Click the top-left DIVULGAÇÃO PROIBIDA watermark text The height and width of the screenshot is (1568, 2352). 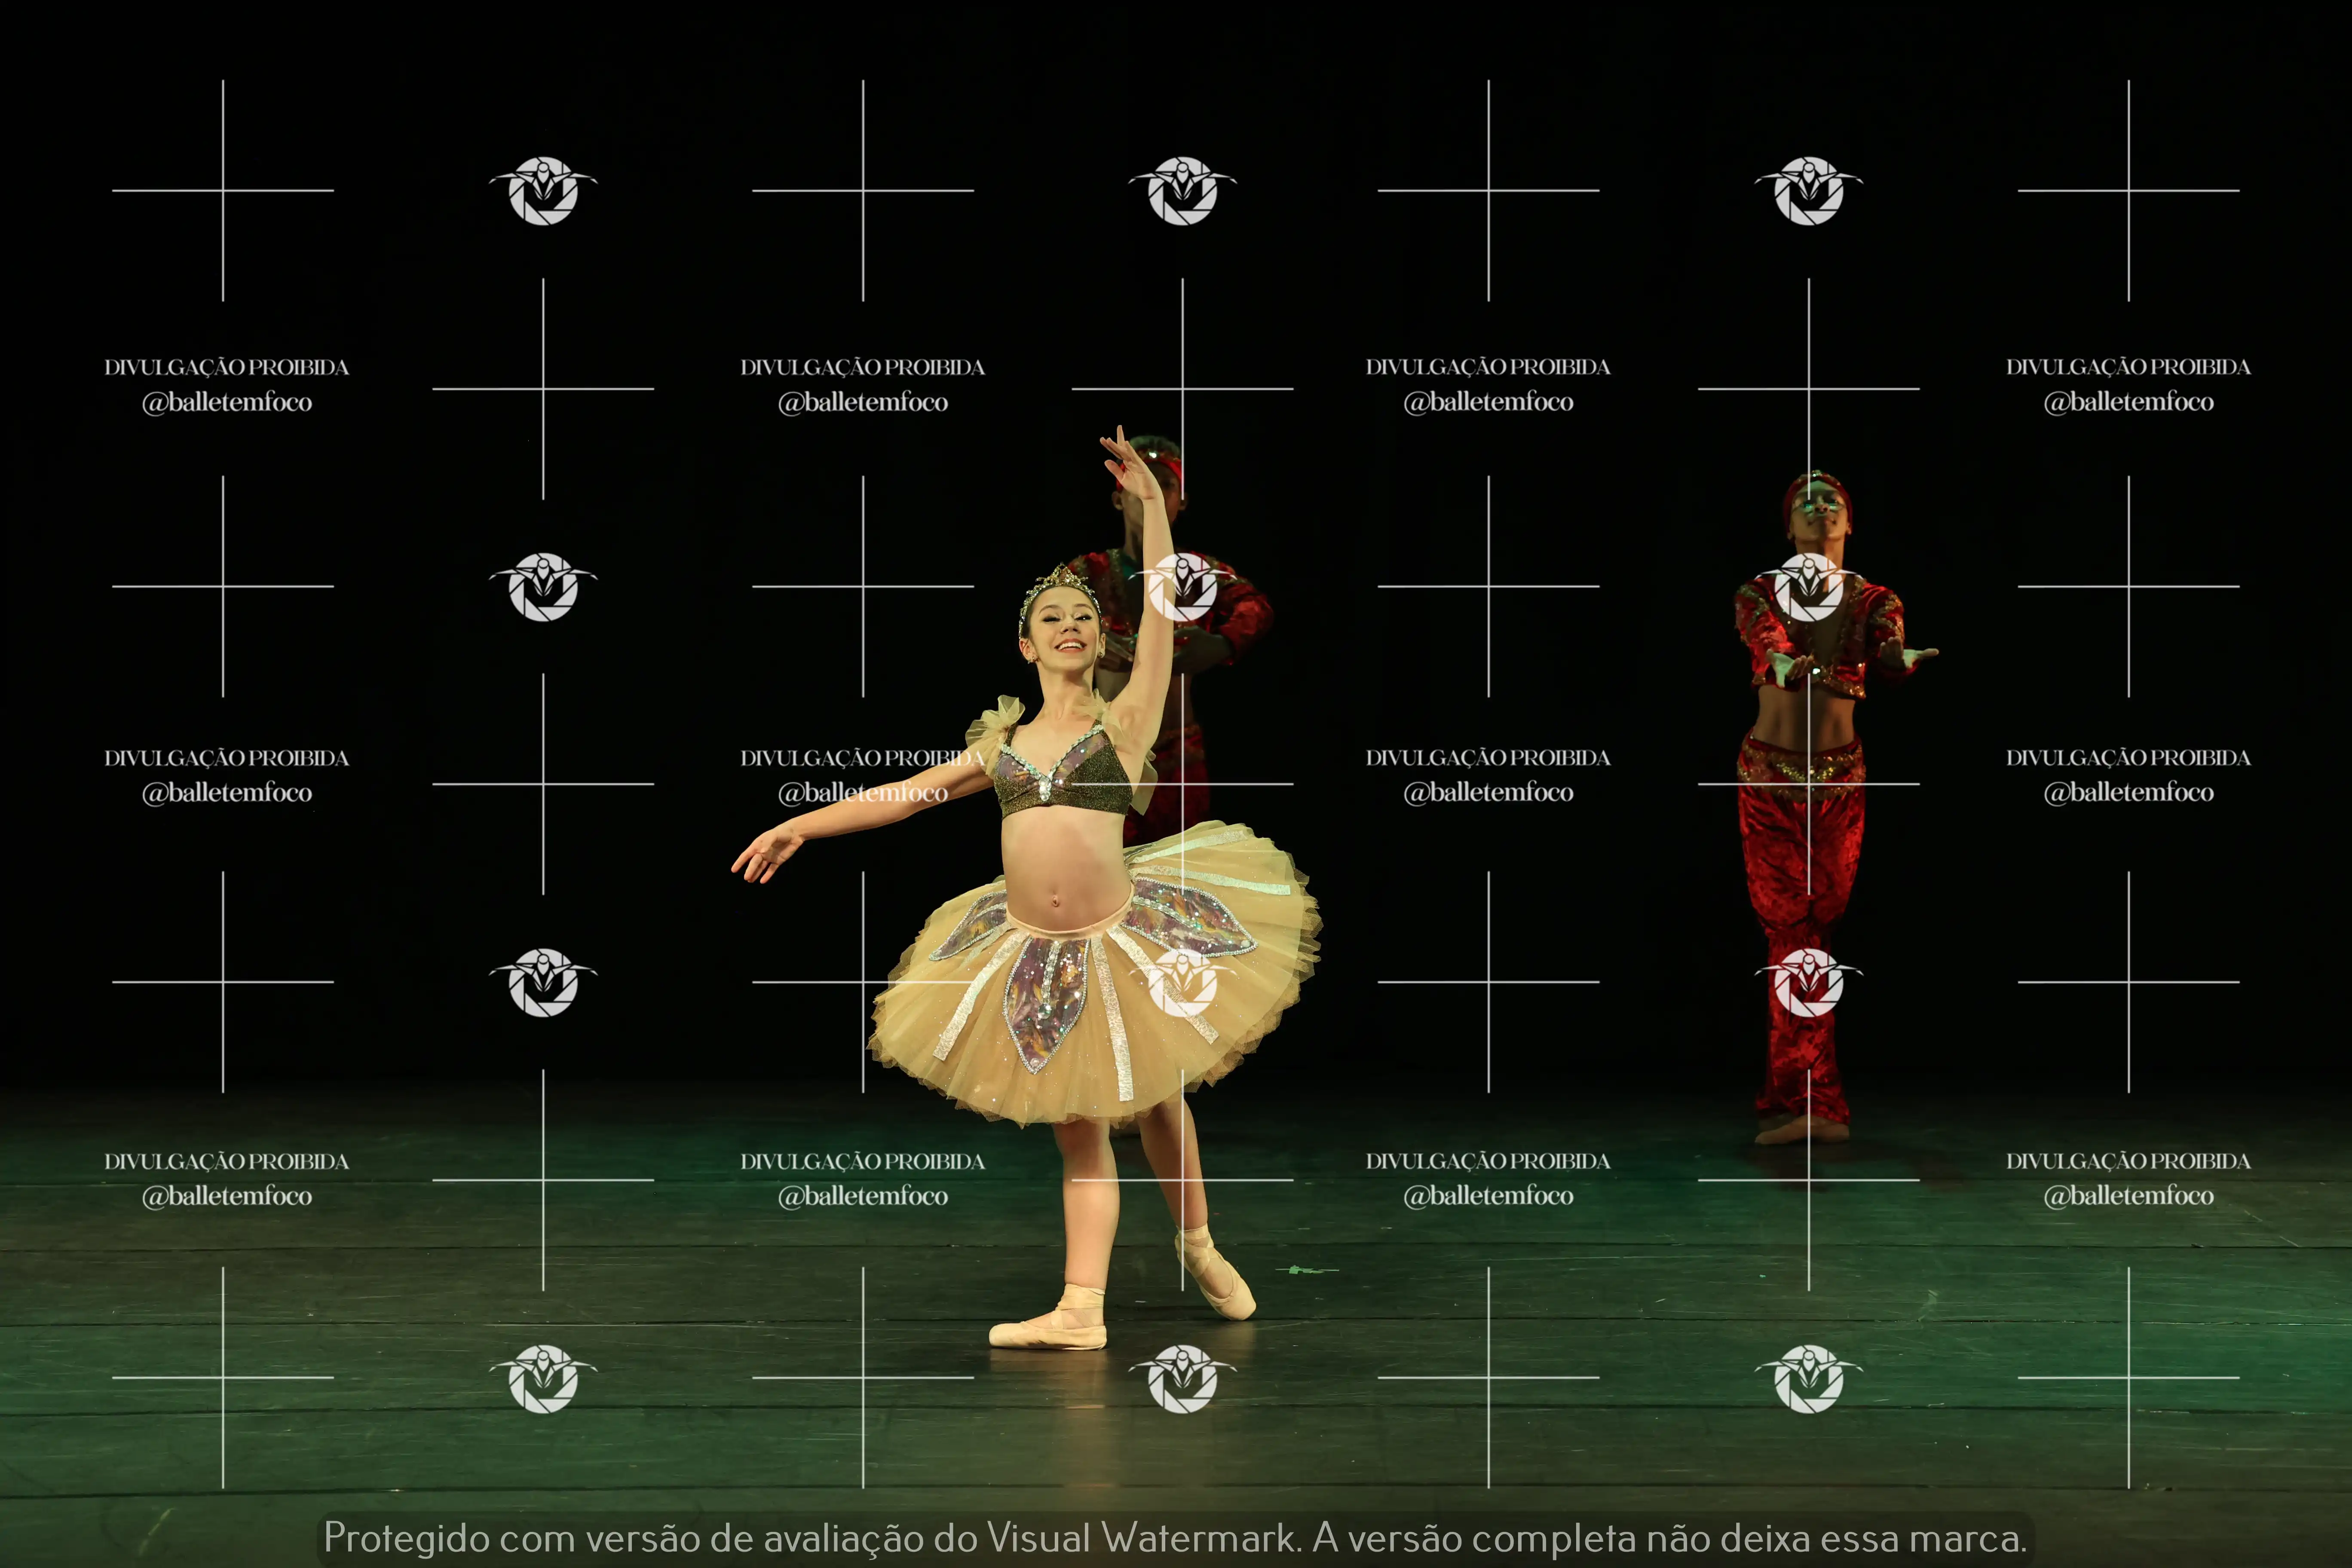click(227, 367)
